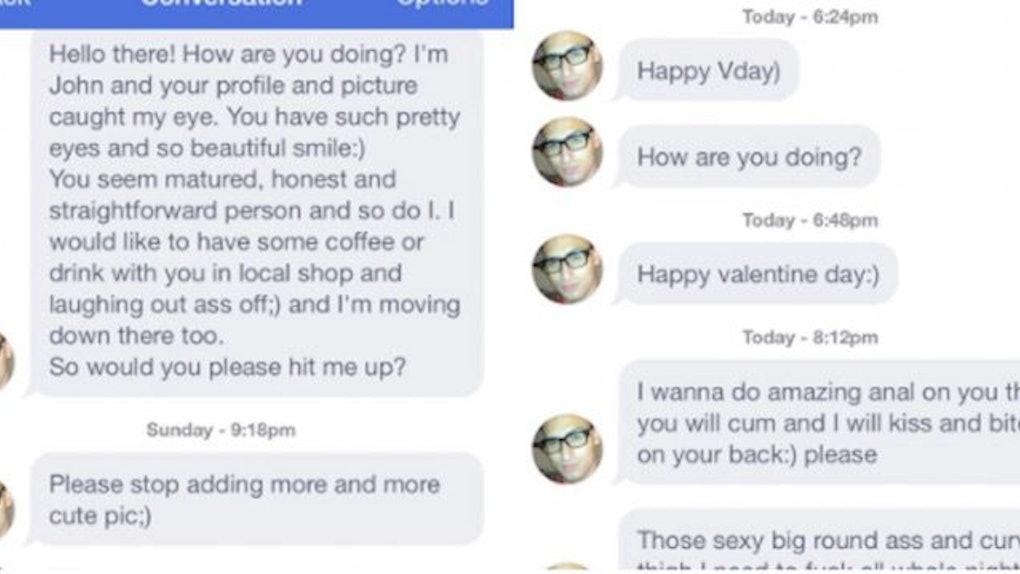Tap 'Please stop adding more' message bubble
The image size is (1020, 574).
pos(256,499)
